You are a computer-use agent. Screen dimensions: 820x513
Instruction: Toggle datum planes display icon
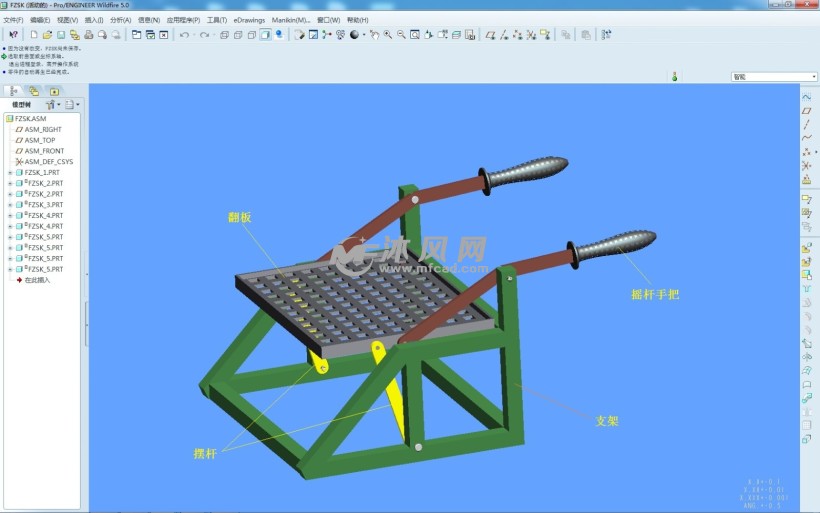tap(490, 34)
